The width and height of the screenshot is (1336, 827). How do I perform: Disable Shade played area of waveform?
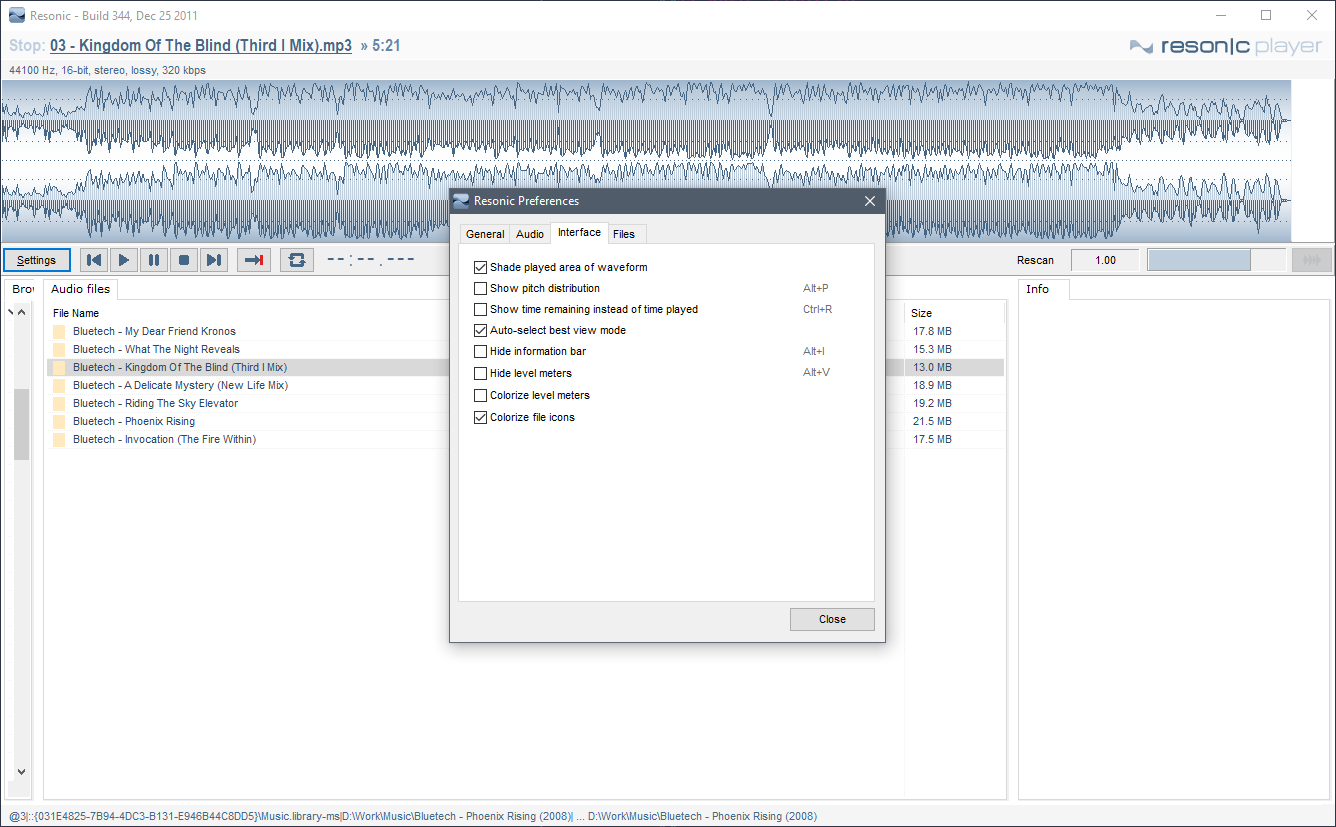click(x=481, y=268)
